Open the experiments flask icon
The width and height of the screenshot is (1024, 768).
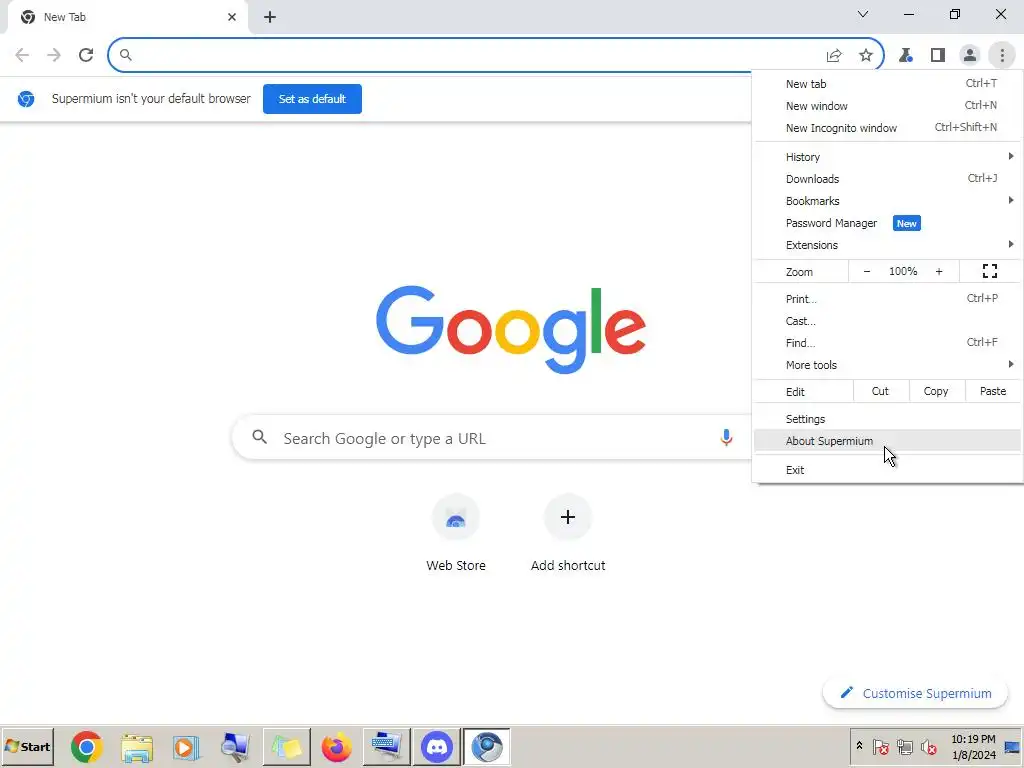[905, 56]
